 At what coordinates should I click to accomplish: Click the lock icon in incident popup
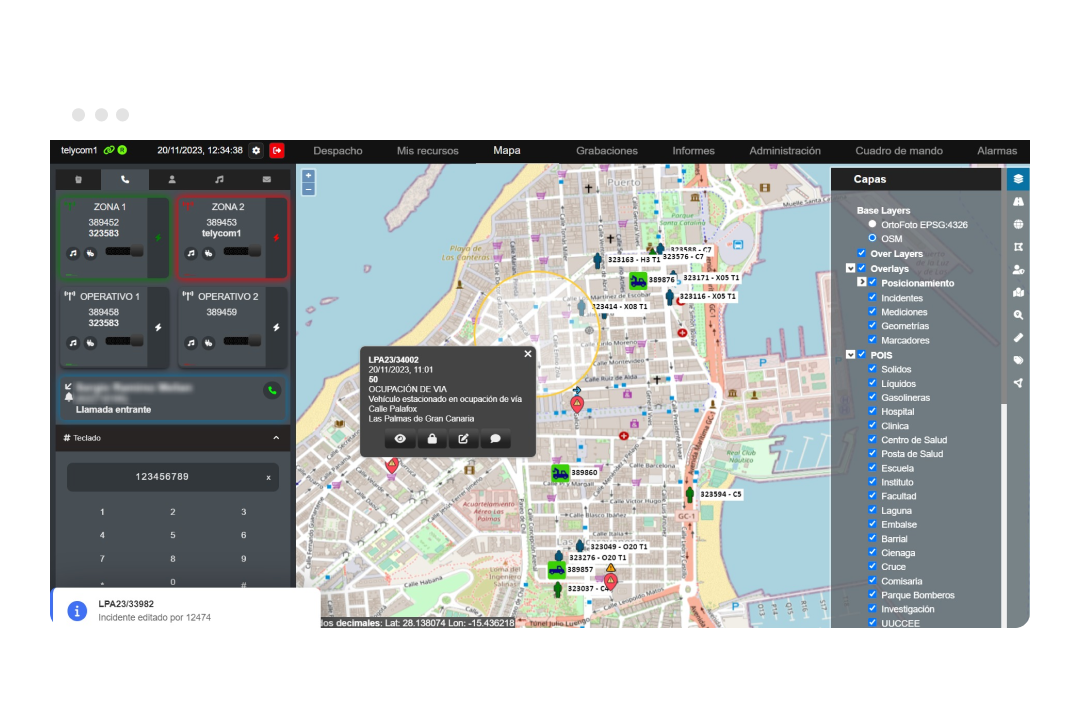[x=432, y=439]
